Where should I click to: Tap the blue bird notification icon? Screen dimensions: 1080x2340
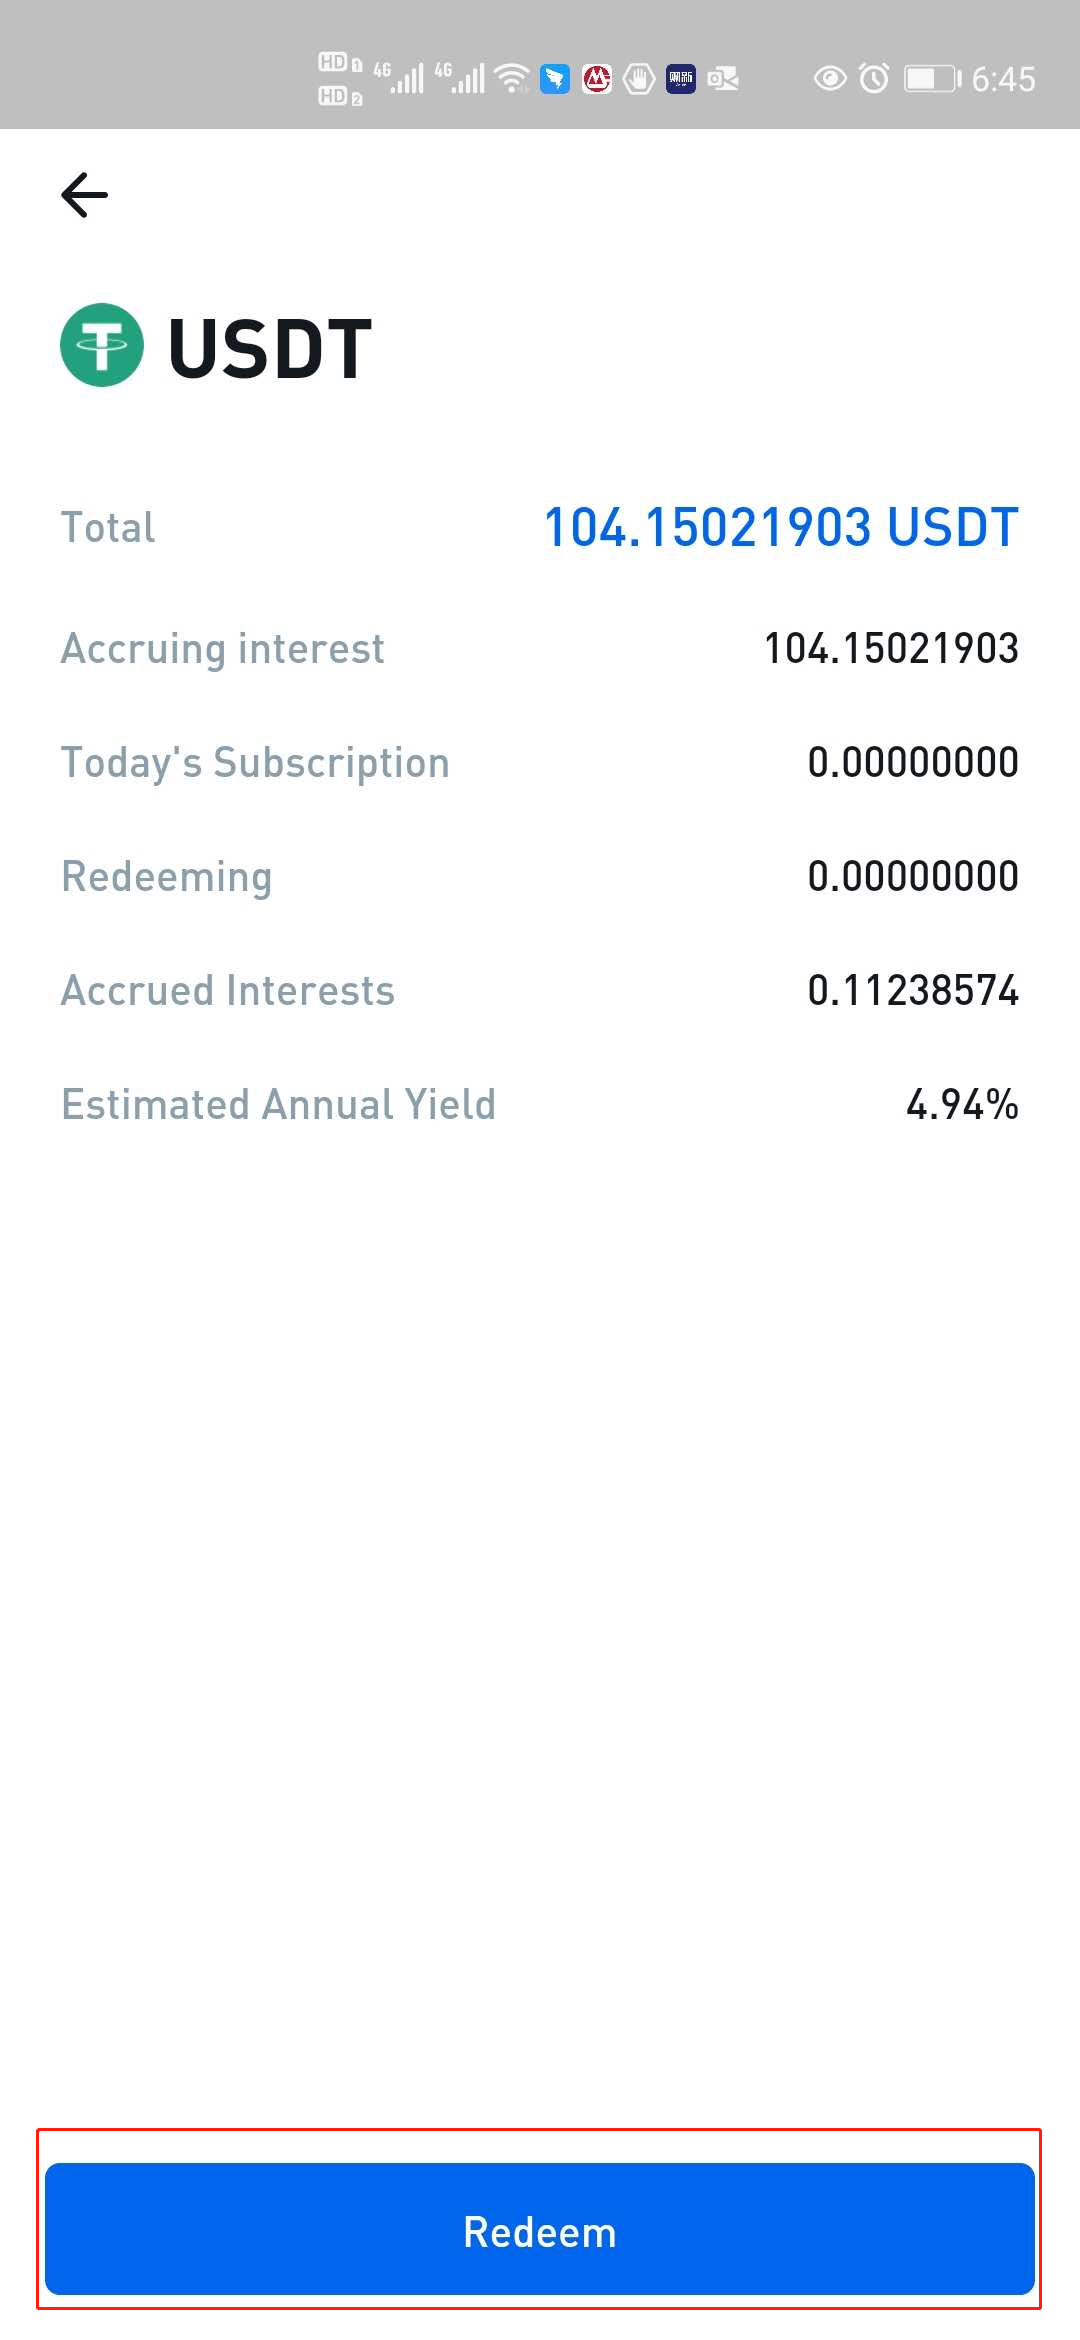pos(555,78)
